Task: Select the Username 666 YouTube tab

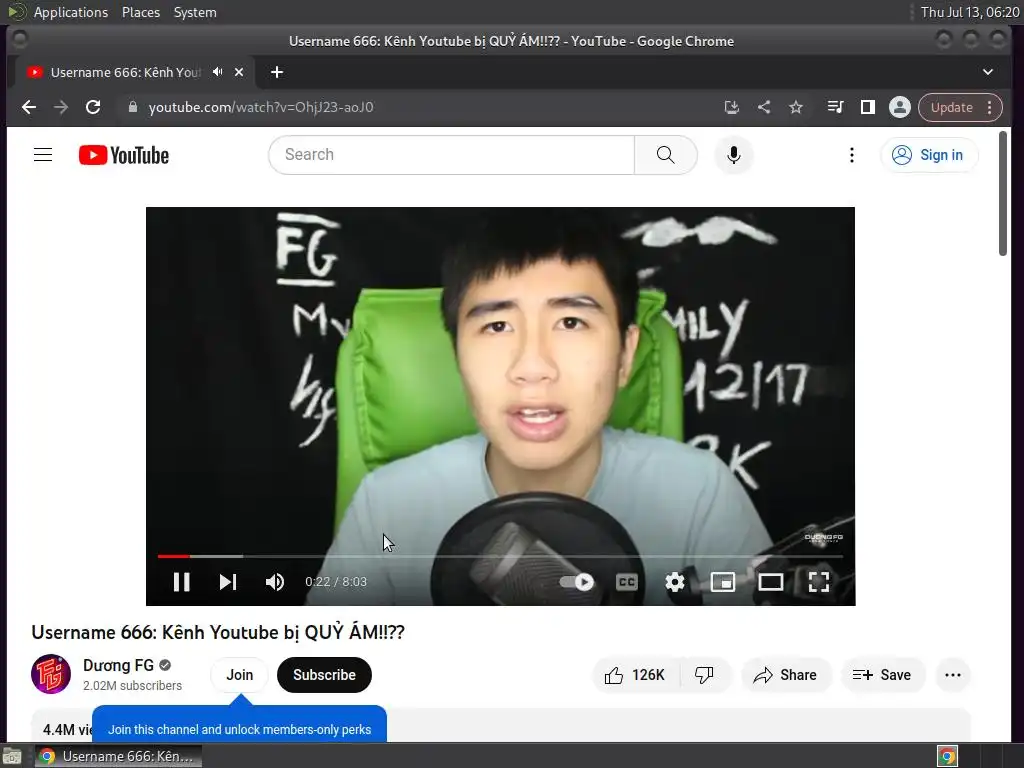Action: tap(124, 72)
